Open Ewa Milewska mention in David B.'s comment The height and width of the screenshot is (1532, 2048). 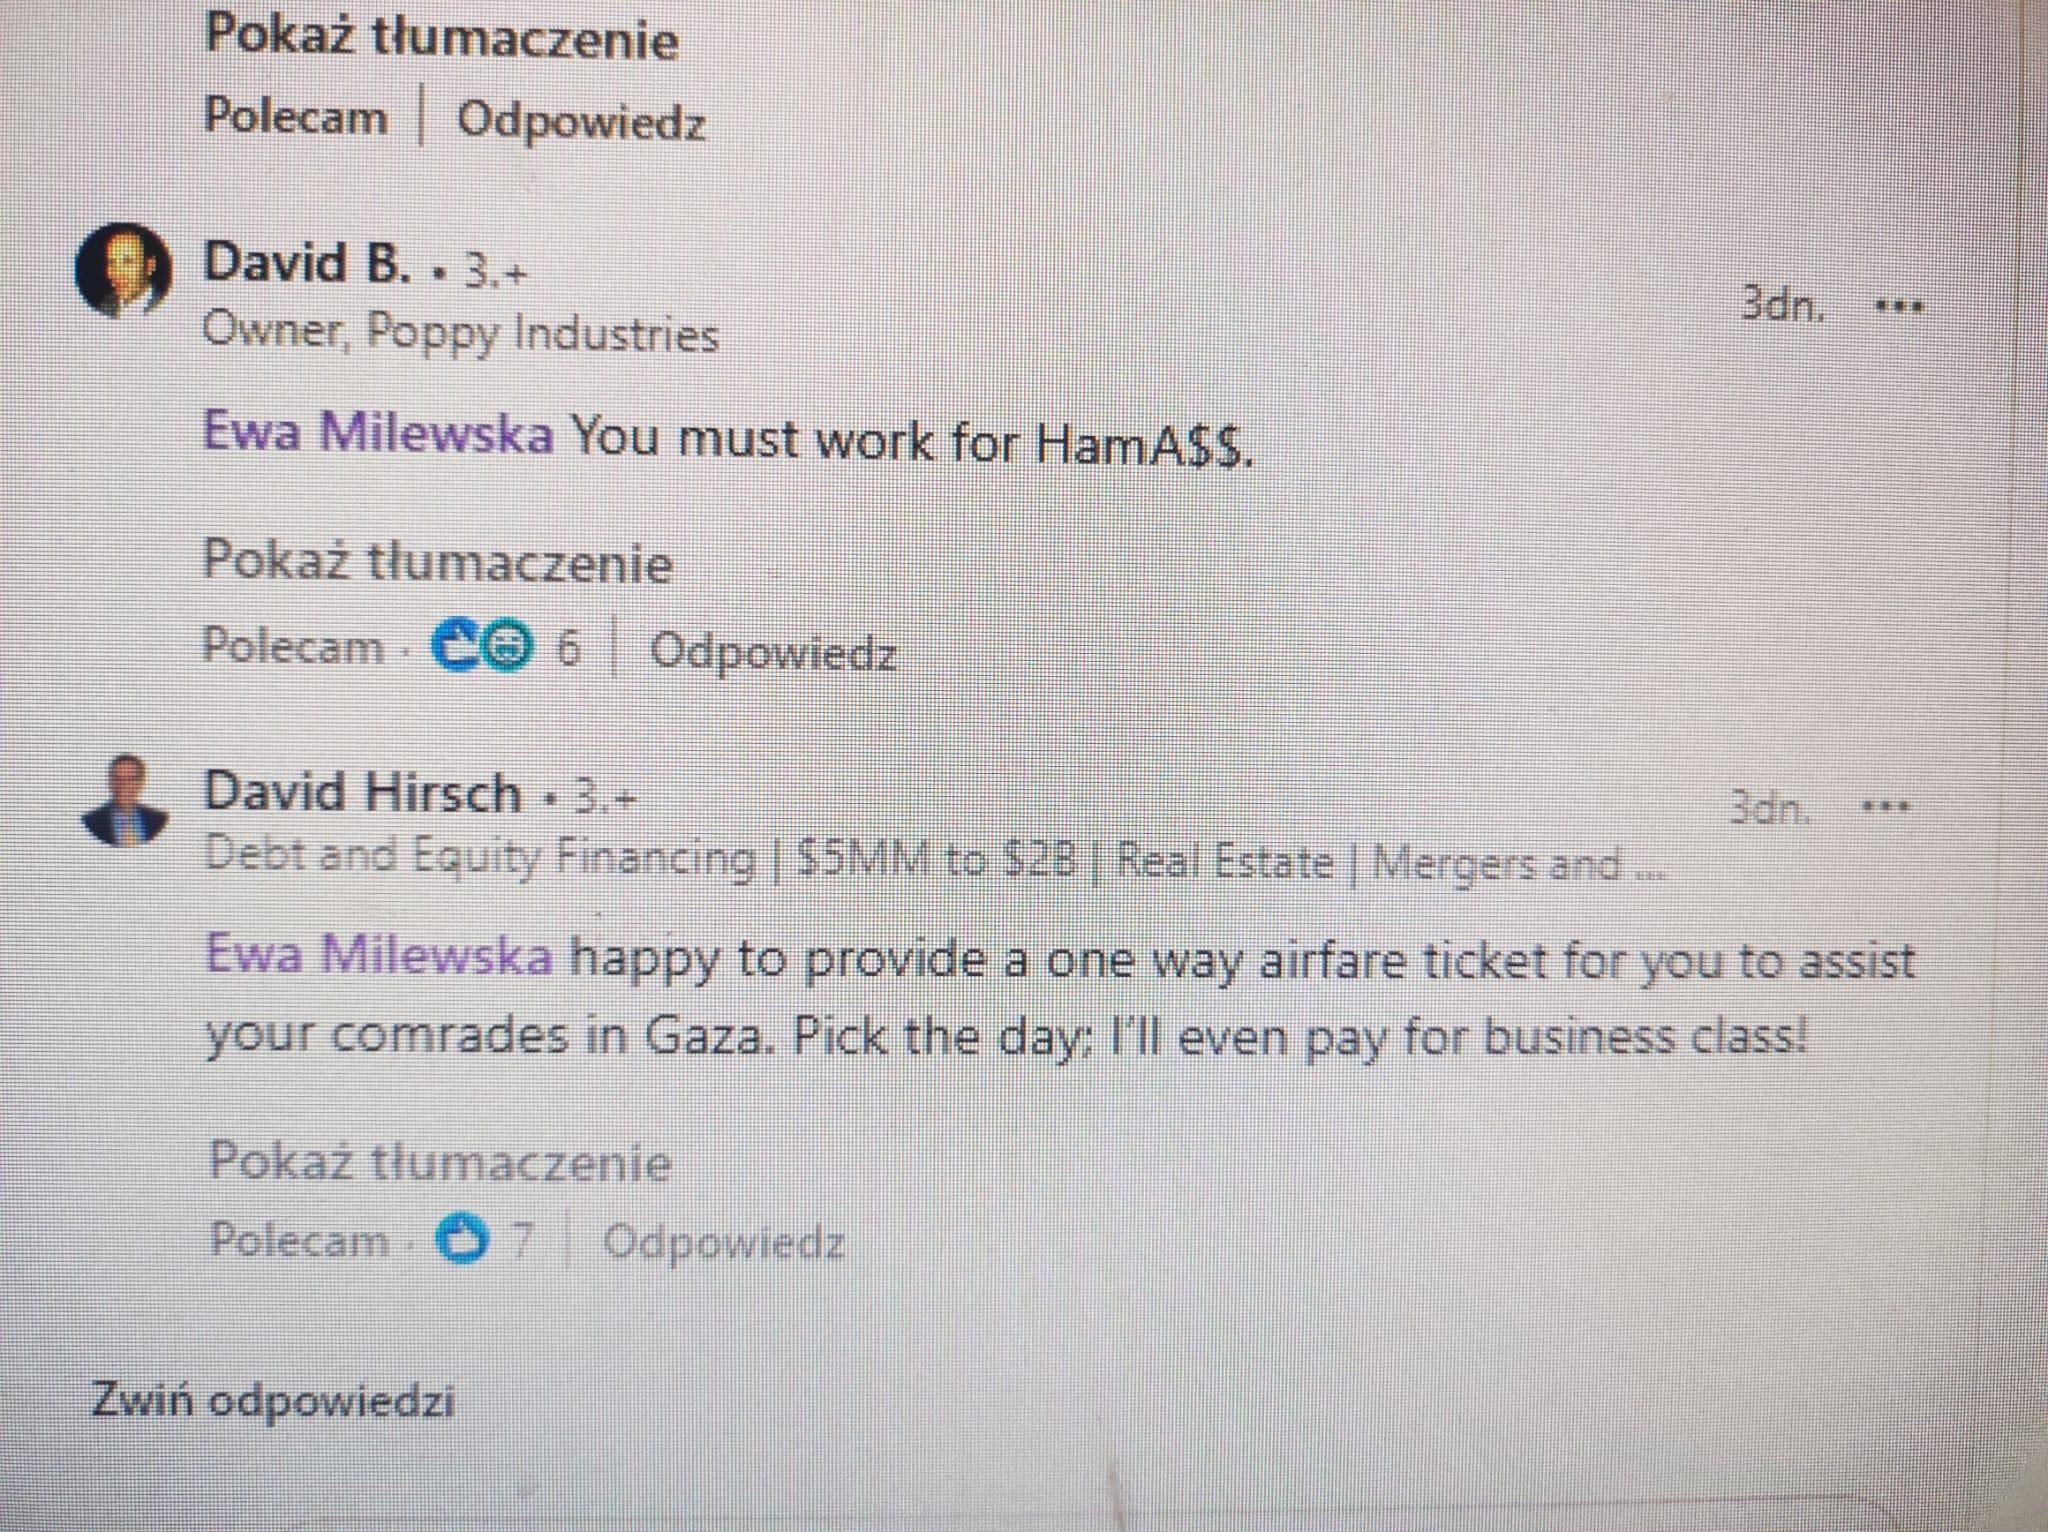[x=378, y=434]
